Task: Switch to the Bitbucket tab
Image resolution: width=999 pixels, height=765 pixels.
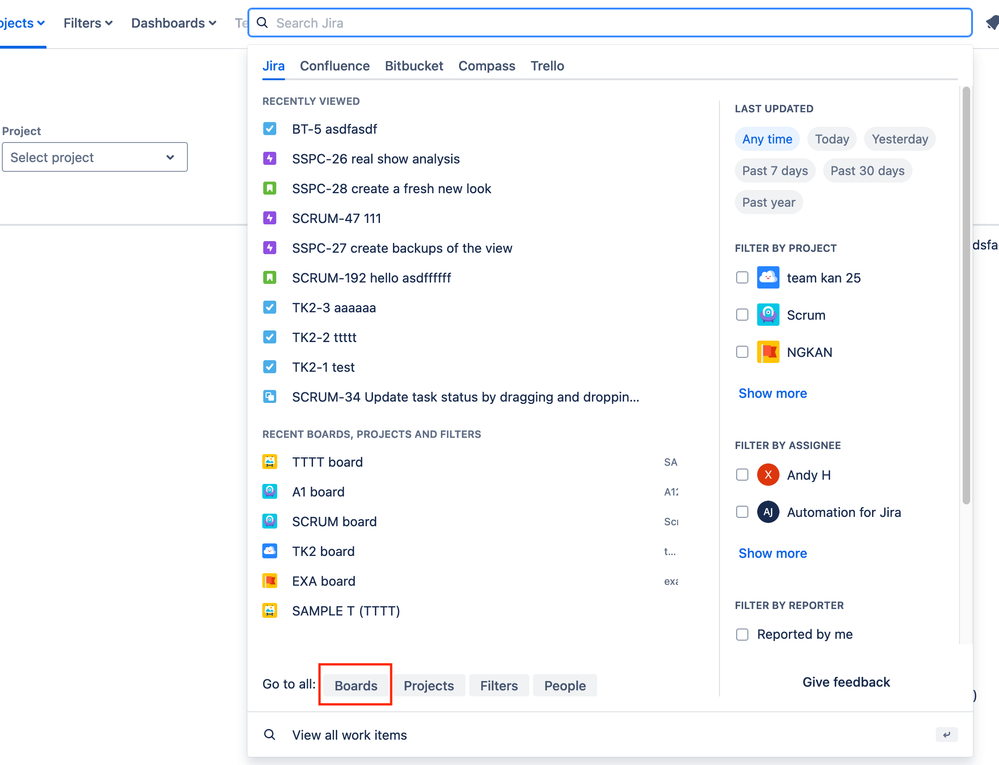Action: (414, 66)
